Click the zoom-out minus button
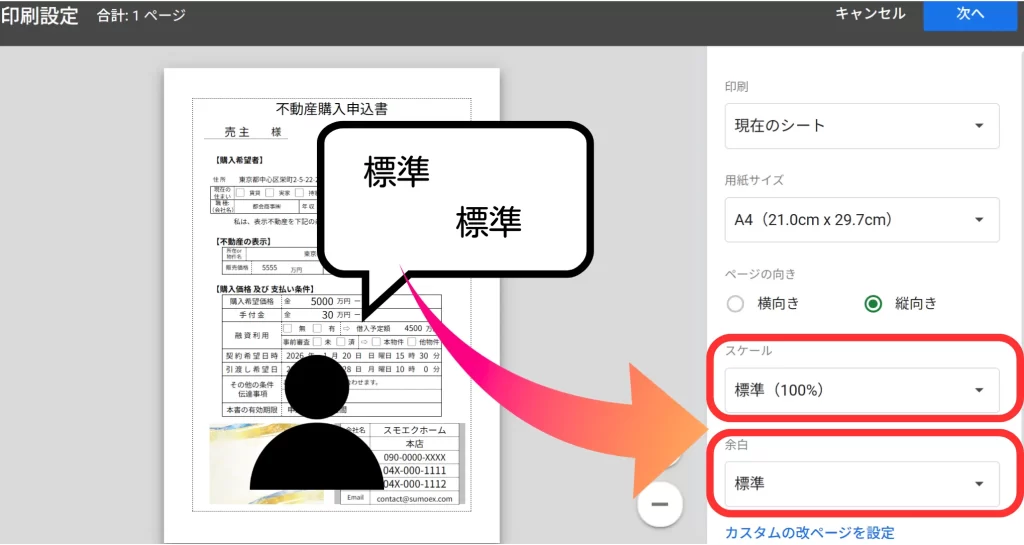Viewport: 1024px width, 545px height. tap(659, 504)
